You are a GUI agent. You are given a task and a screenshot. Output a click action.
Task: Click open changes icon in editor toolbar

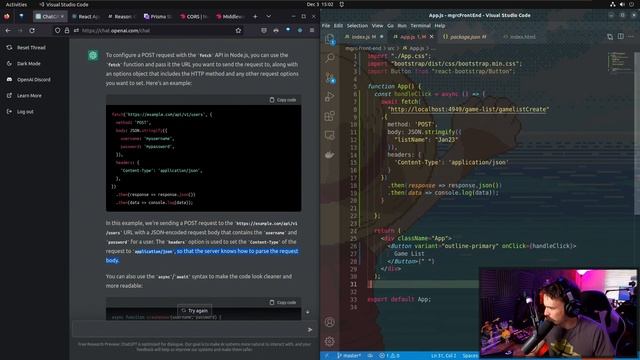(610, 36)
